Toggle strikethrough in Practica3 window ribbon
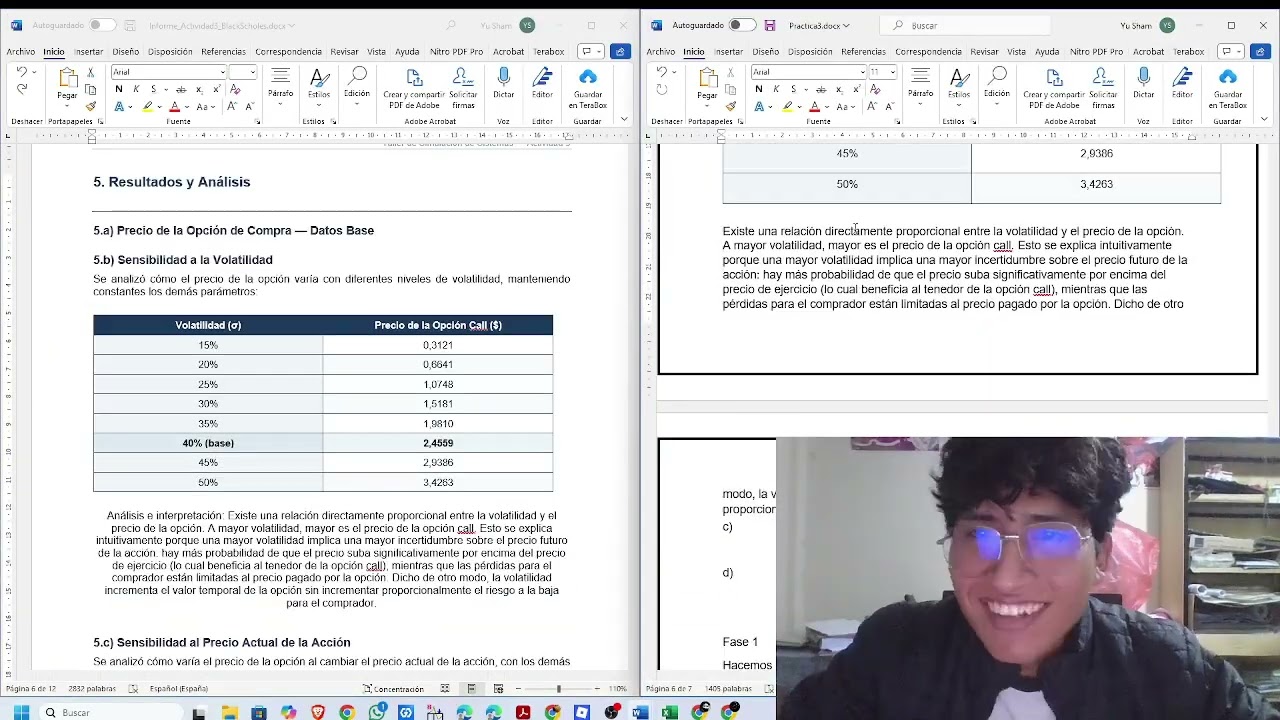Image resolution: width=1280 pixels, height=720 pixels. coord(821,90)
